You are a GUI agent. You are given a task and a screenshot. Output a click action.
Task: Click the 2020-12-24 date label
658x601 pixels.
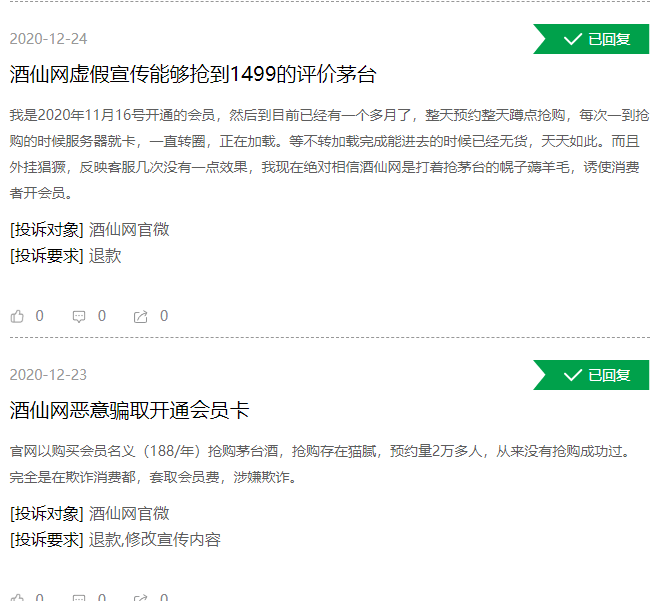pos(48,39)
